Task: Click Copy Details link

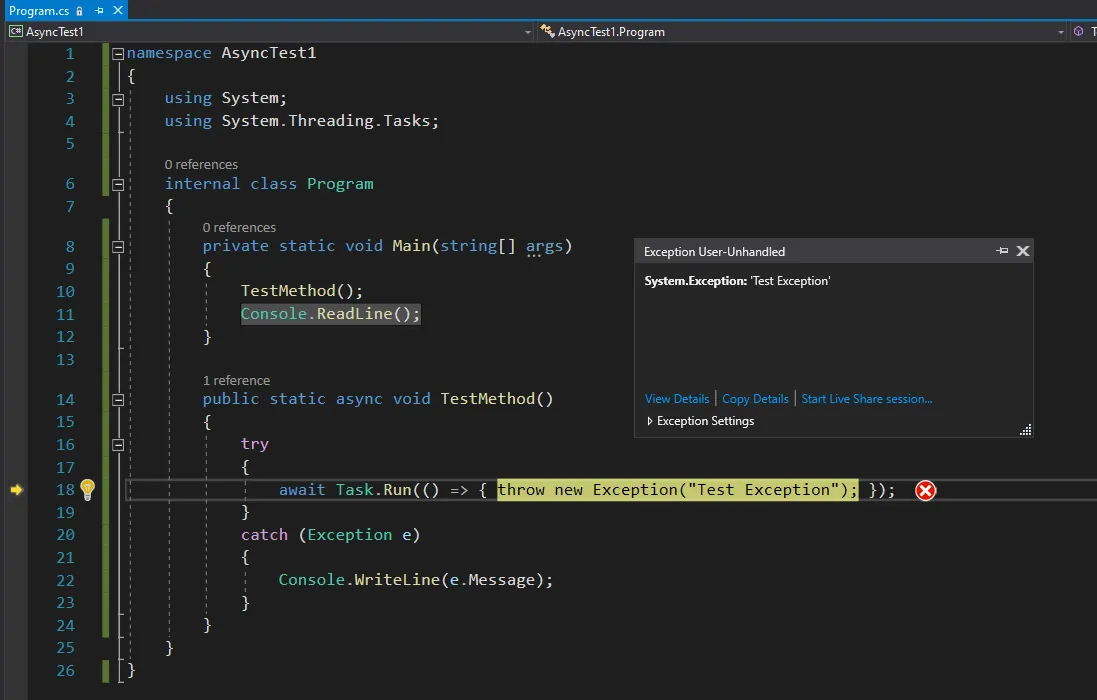Action: (755, 398)
